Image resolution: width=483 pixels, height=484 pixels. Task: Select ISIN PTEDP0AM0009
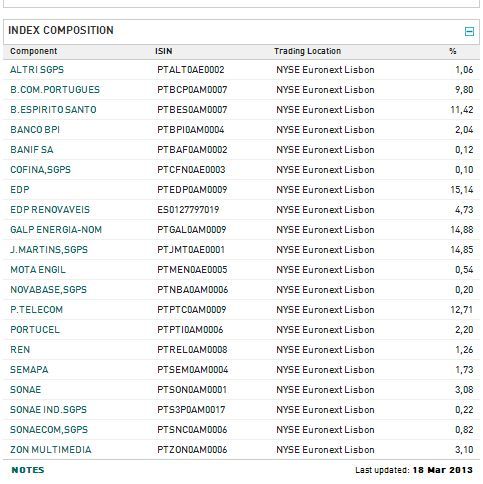coord(192,190)
